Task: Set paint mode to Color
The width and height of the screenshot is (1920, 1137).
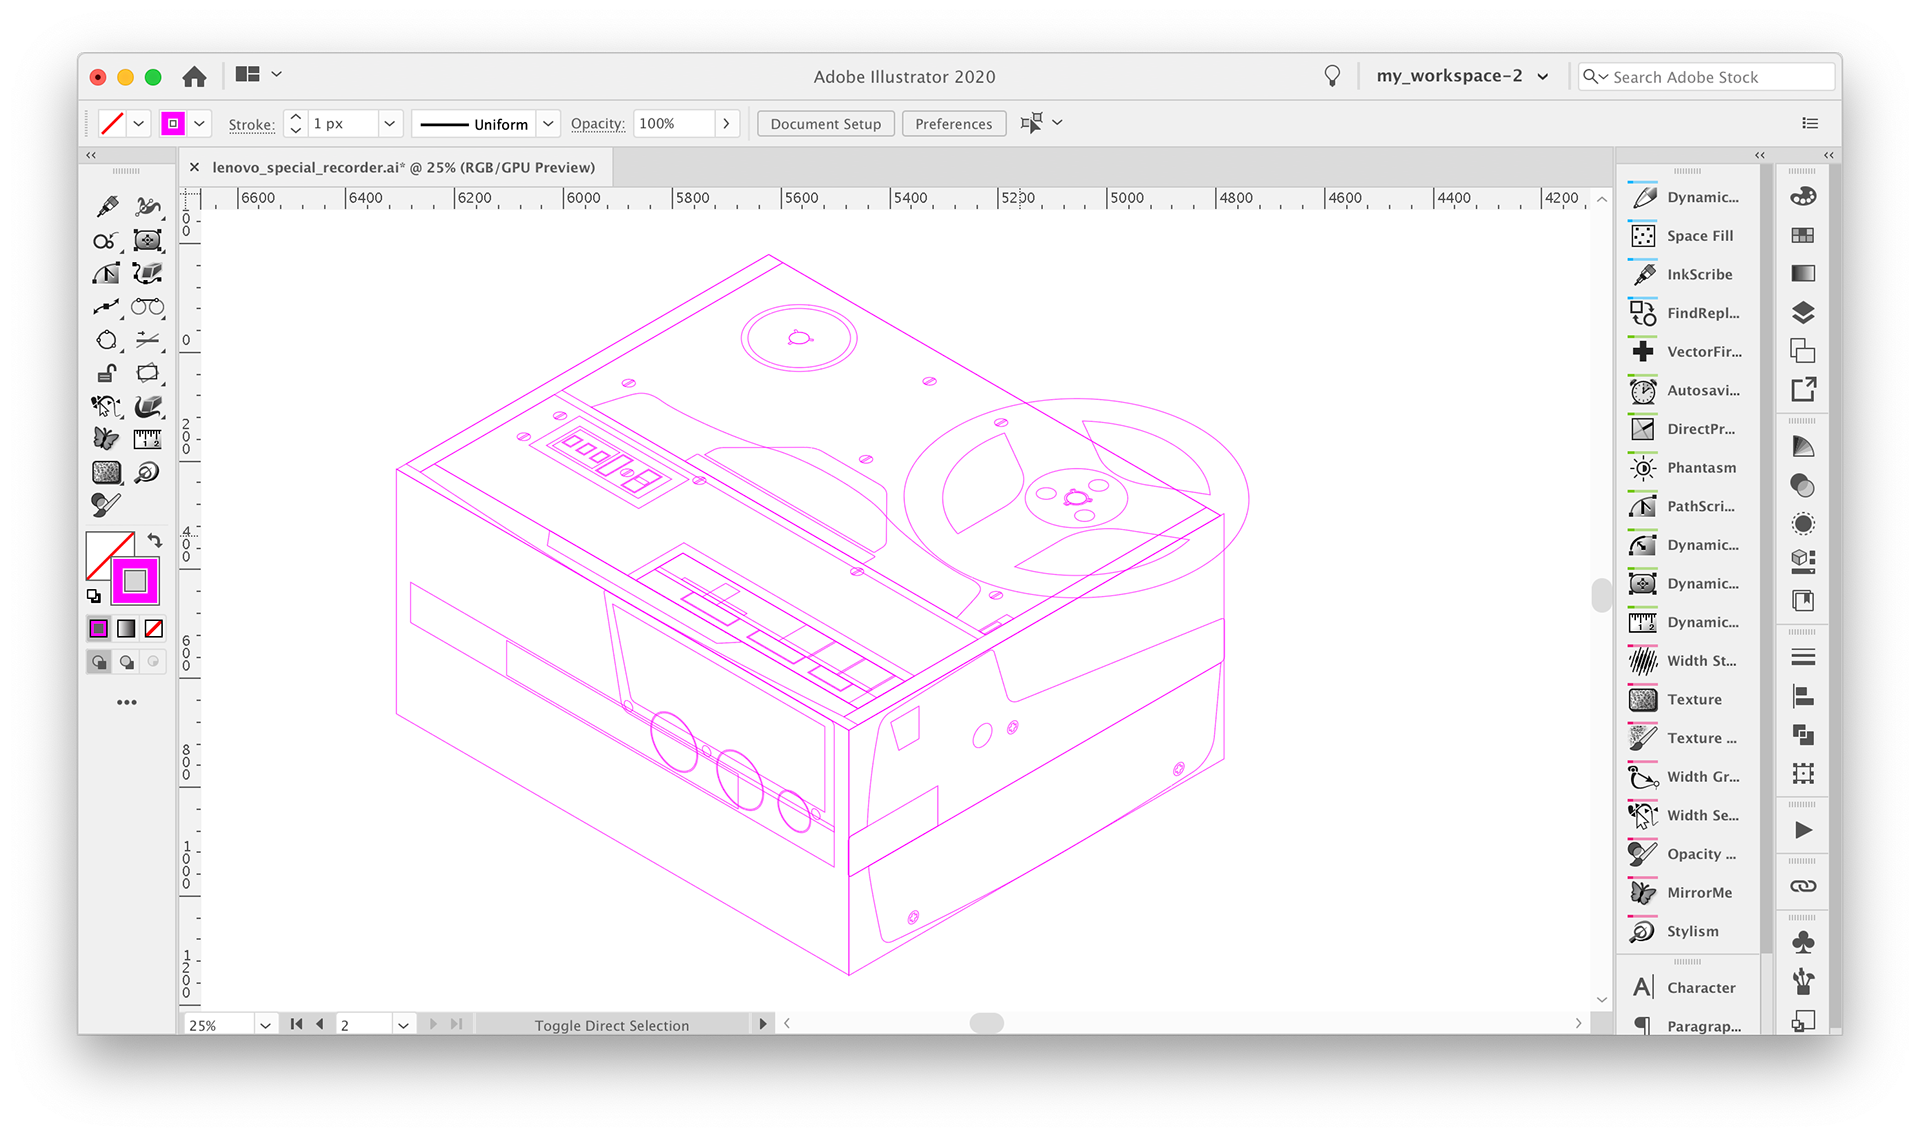Action: coord(99,629)
